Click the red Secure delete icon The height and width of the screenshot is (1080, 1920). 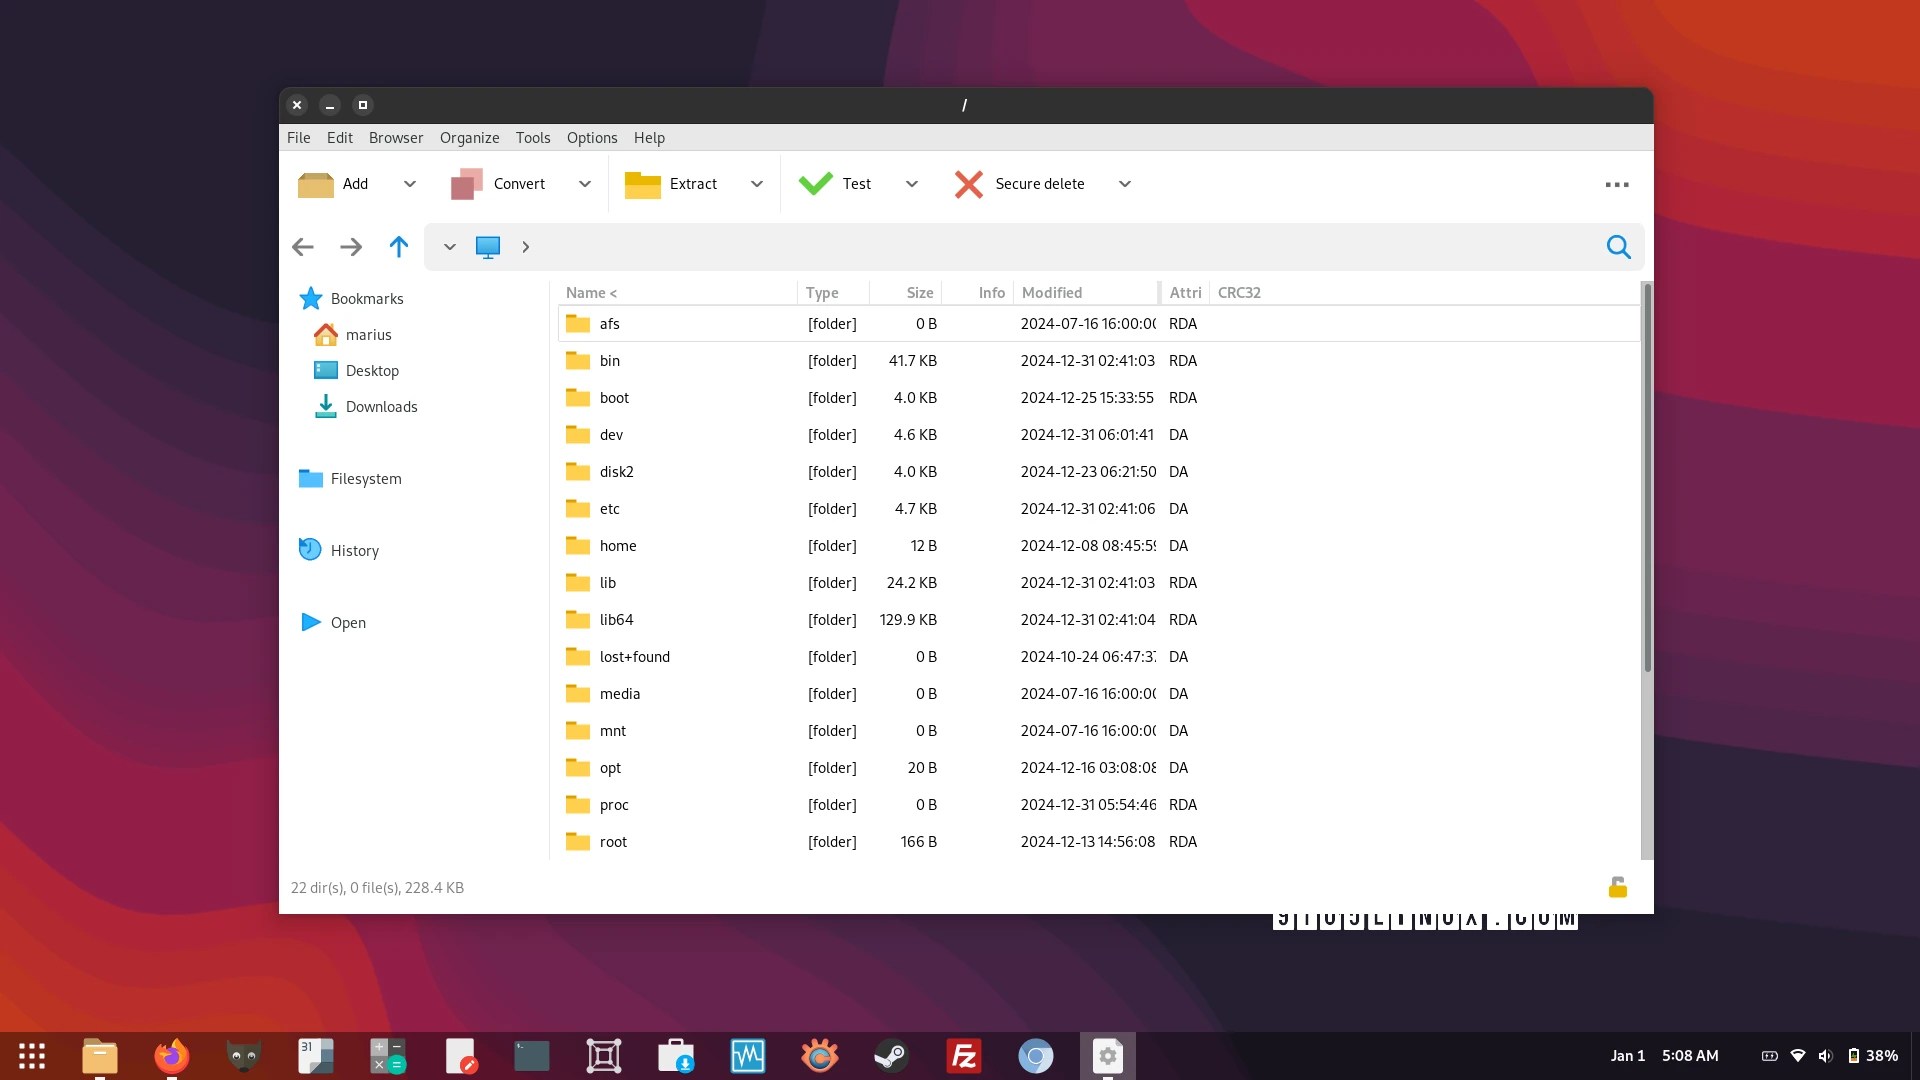(x=968, y=184)
